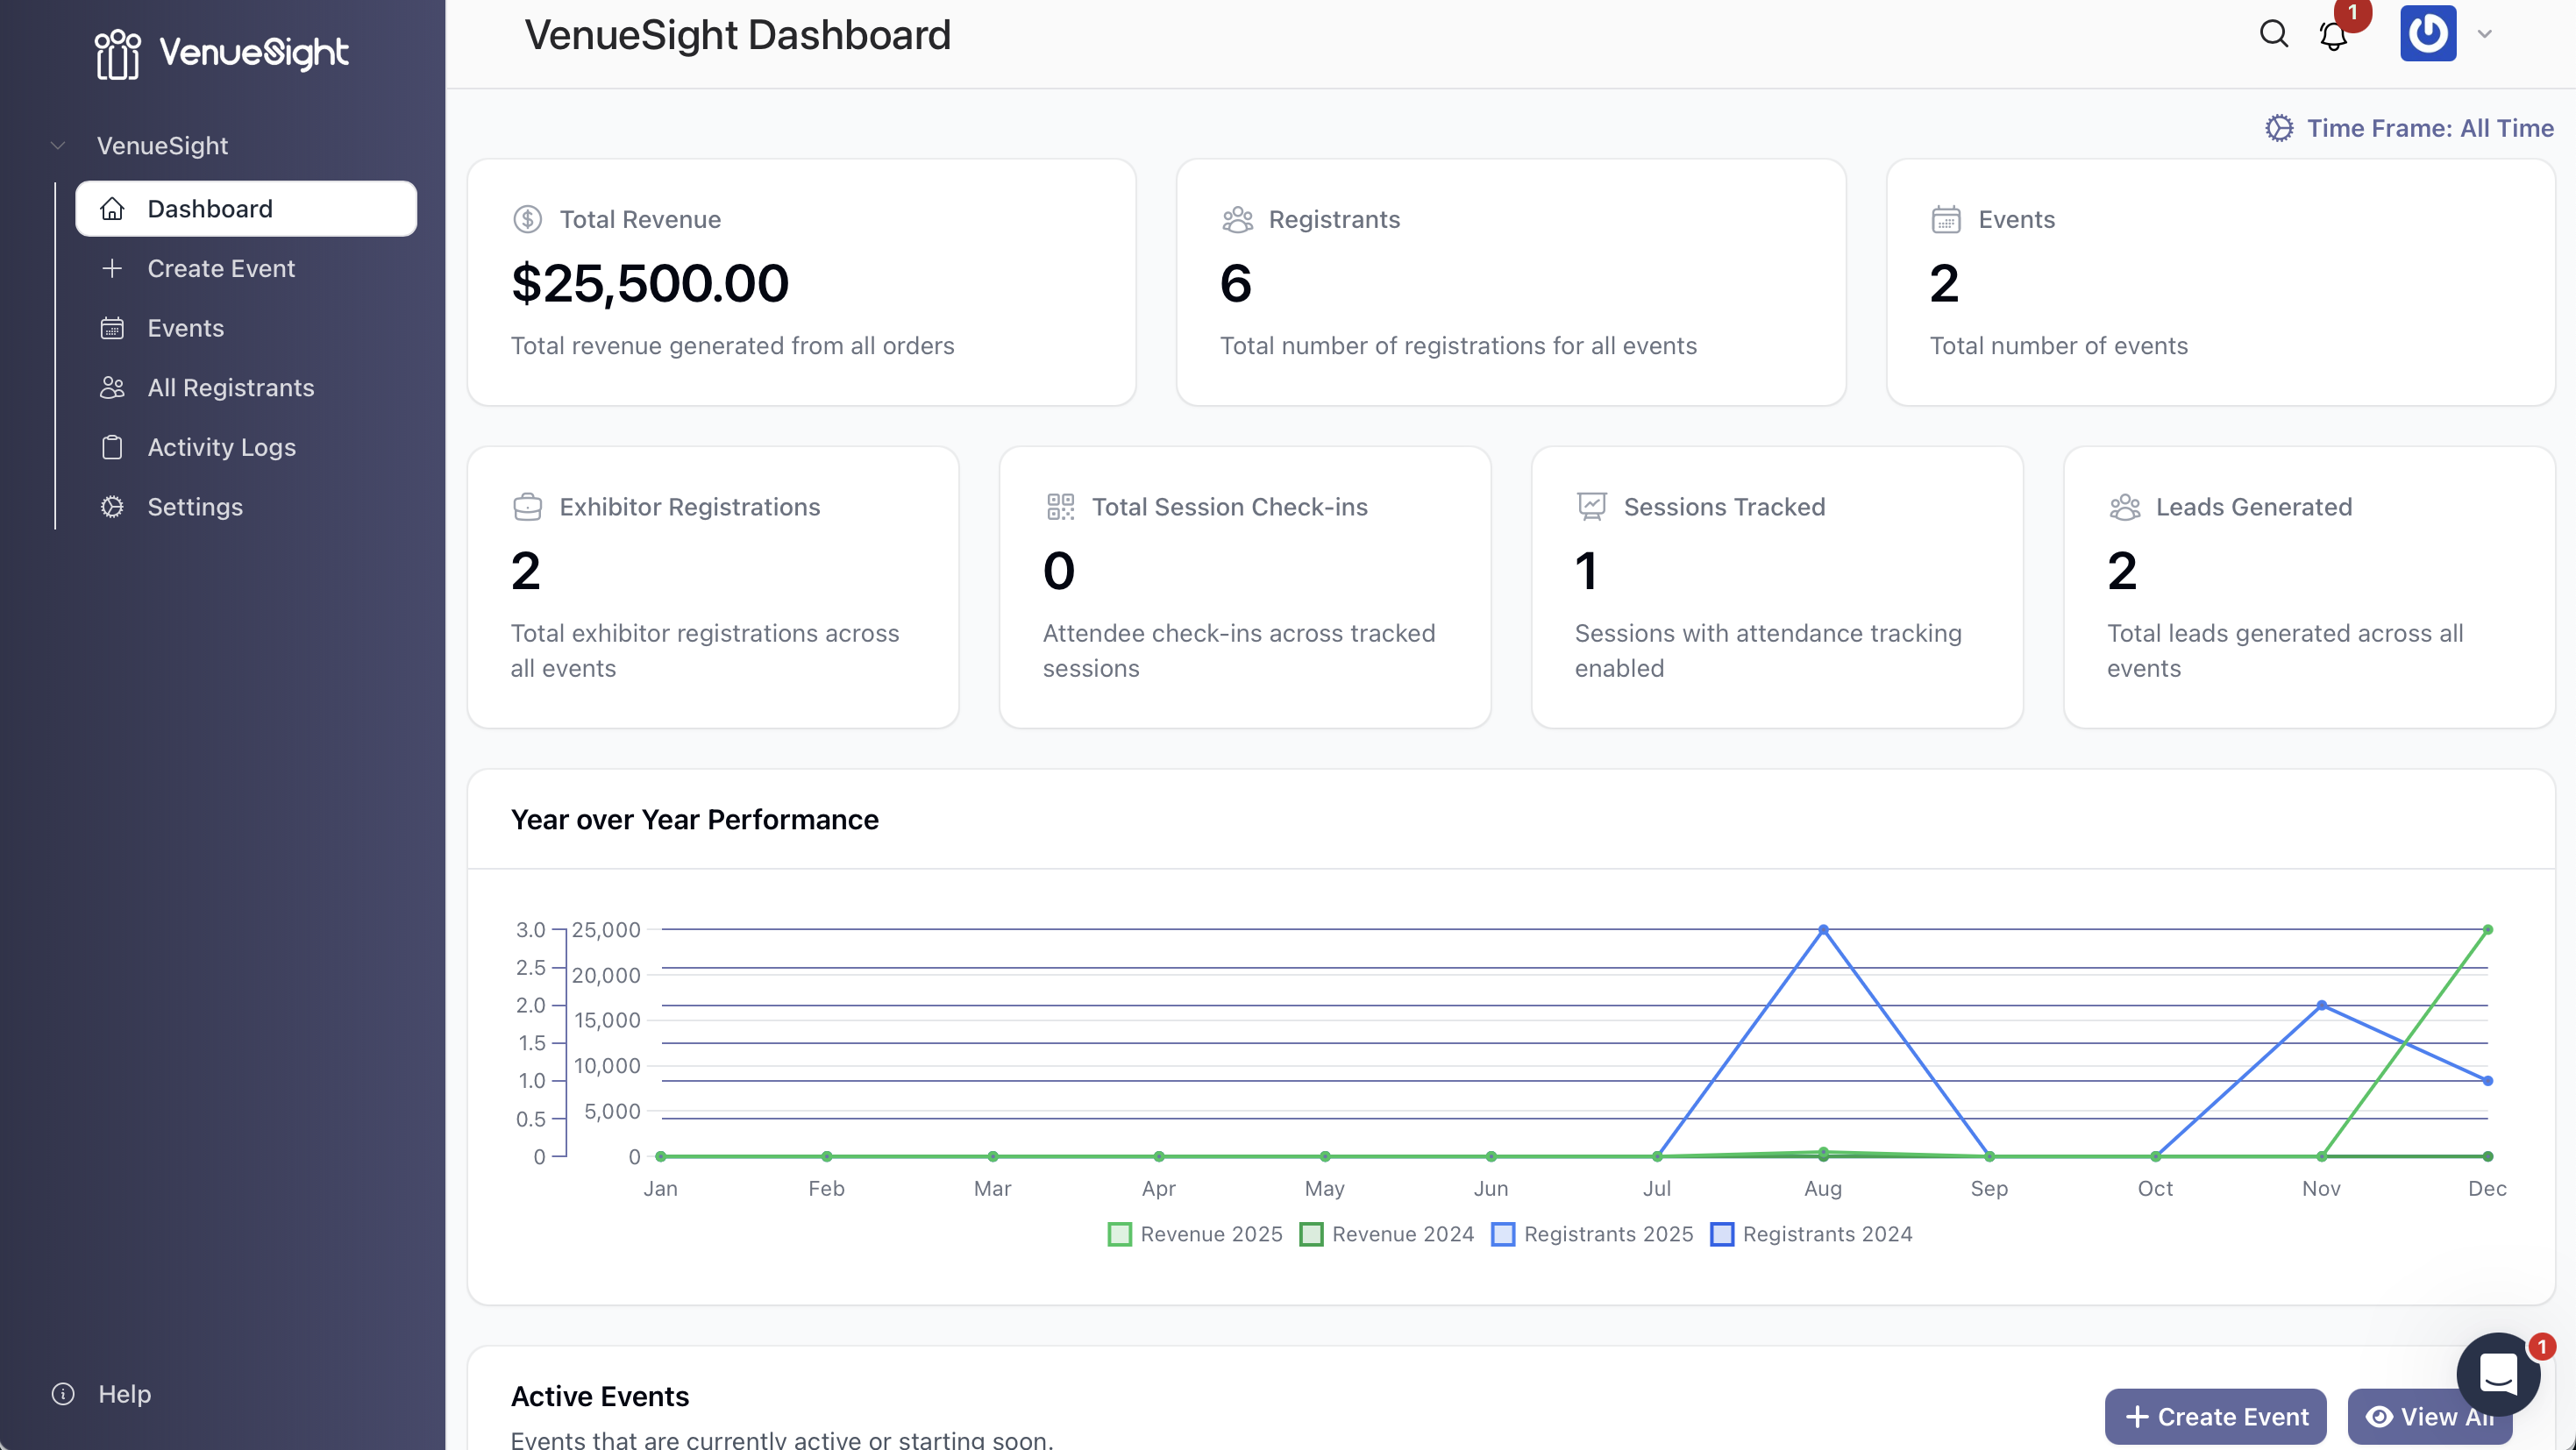This screenshot has height=1450, width=2576.
Task: Click the Total Revenue dollar icon
Action: pos(527,219)
